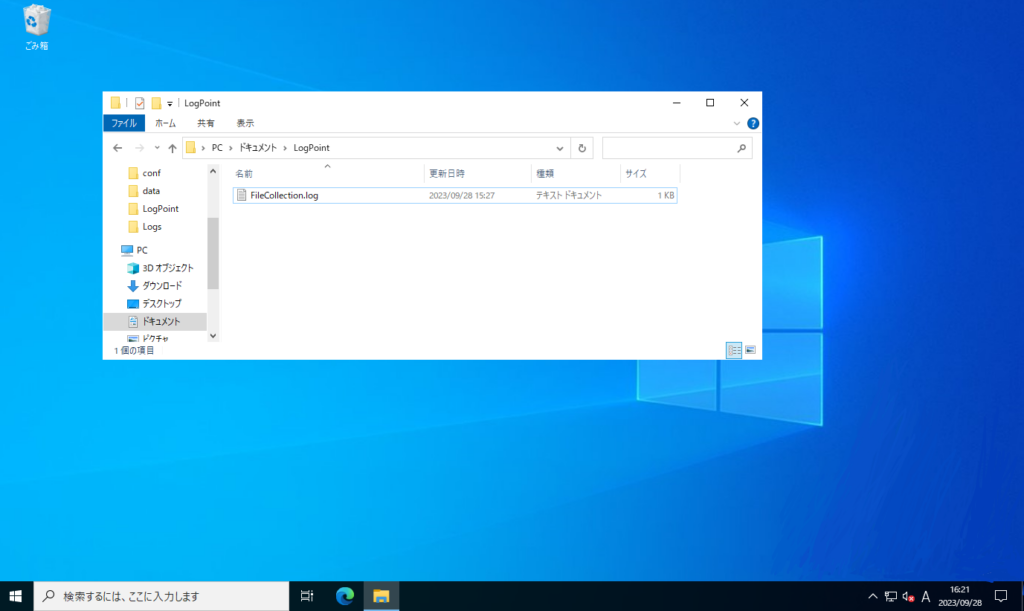
Task: Click the taskbar search box
Action: point(161,596)
